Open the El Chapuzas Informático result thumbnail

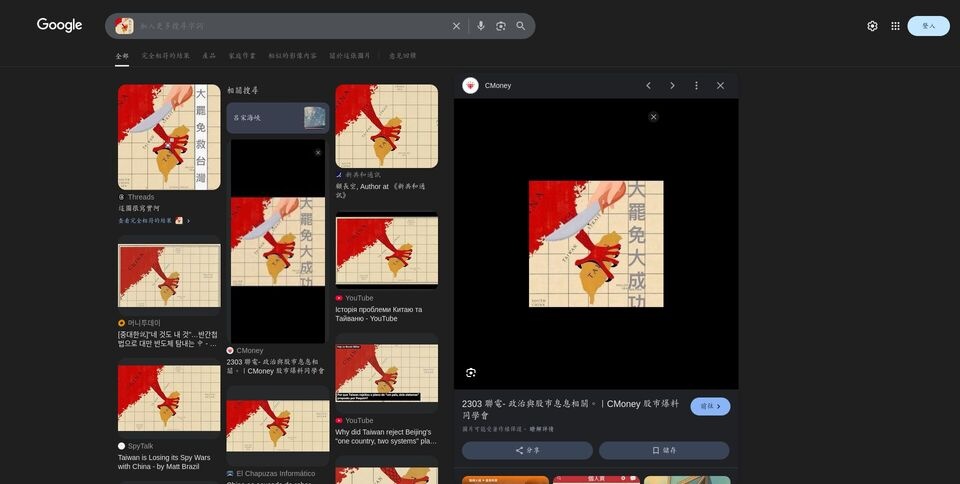(278, 426)
